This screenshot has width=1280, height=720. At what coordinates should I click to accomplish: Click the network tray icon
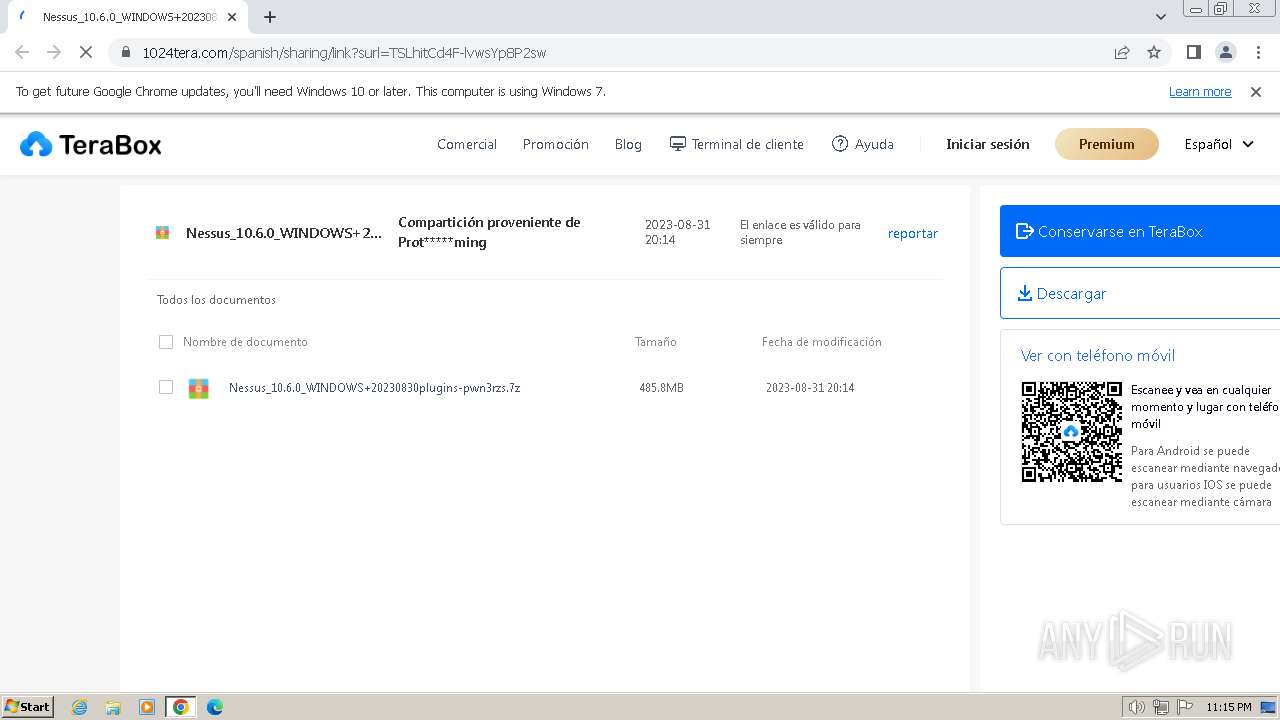click(x=1161, y=707)
